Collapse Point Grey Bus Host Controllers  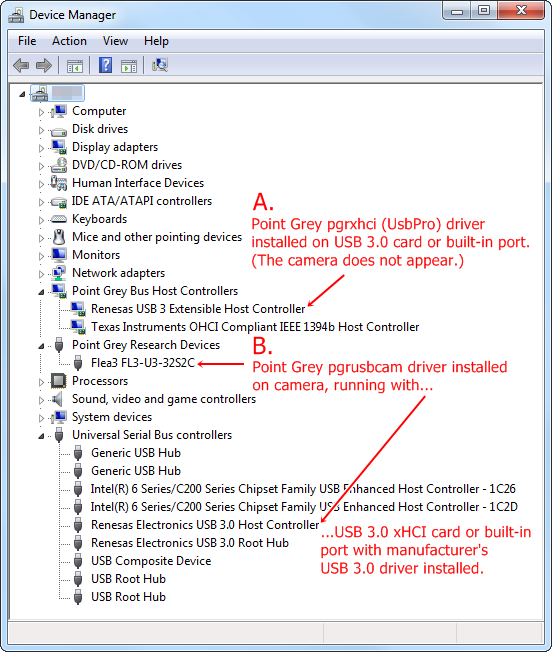click(41, 292)
